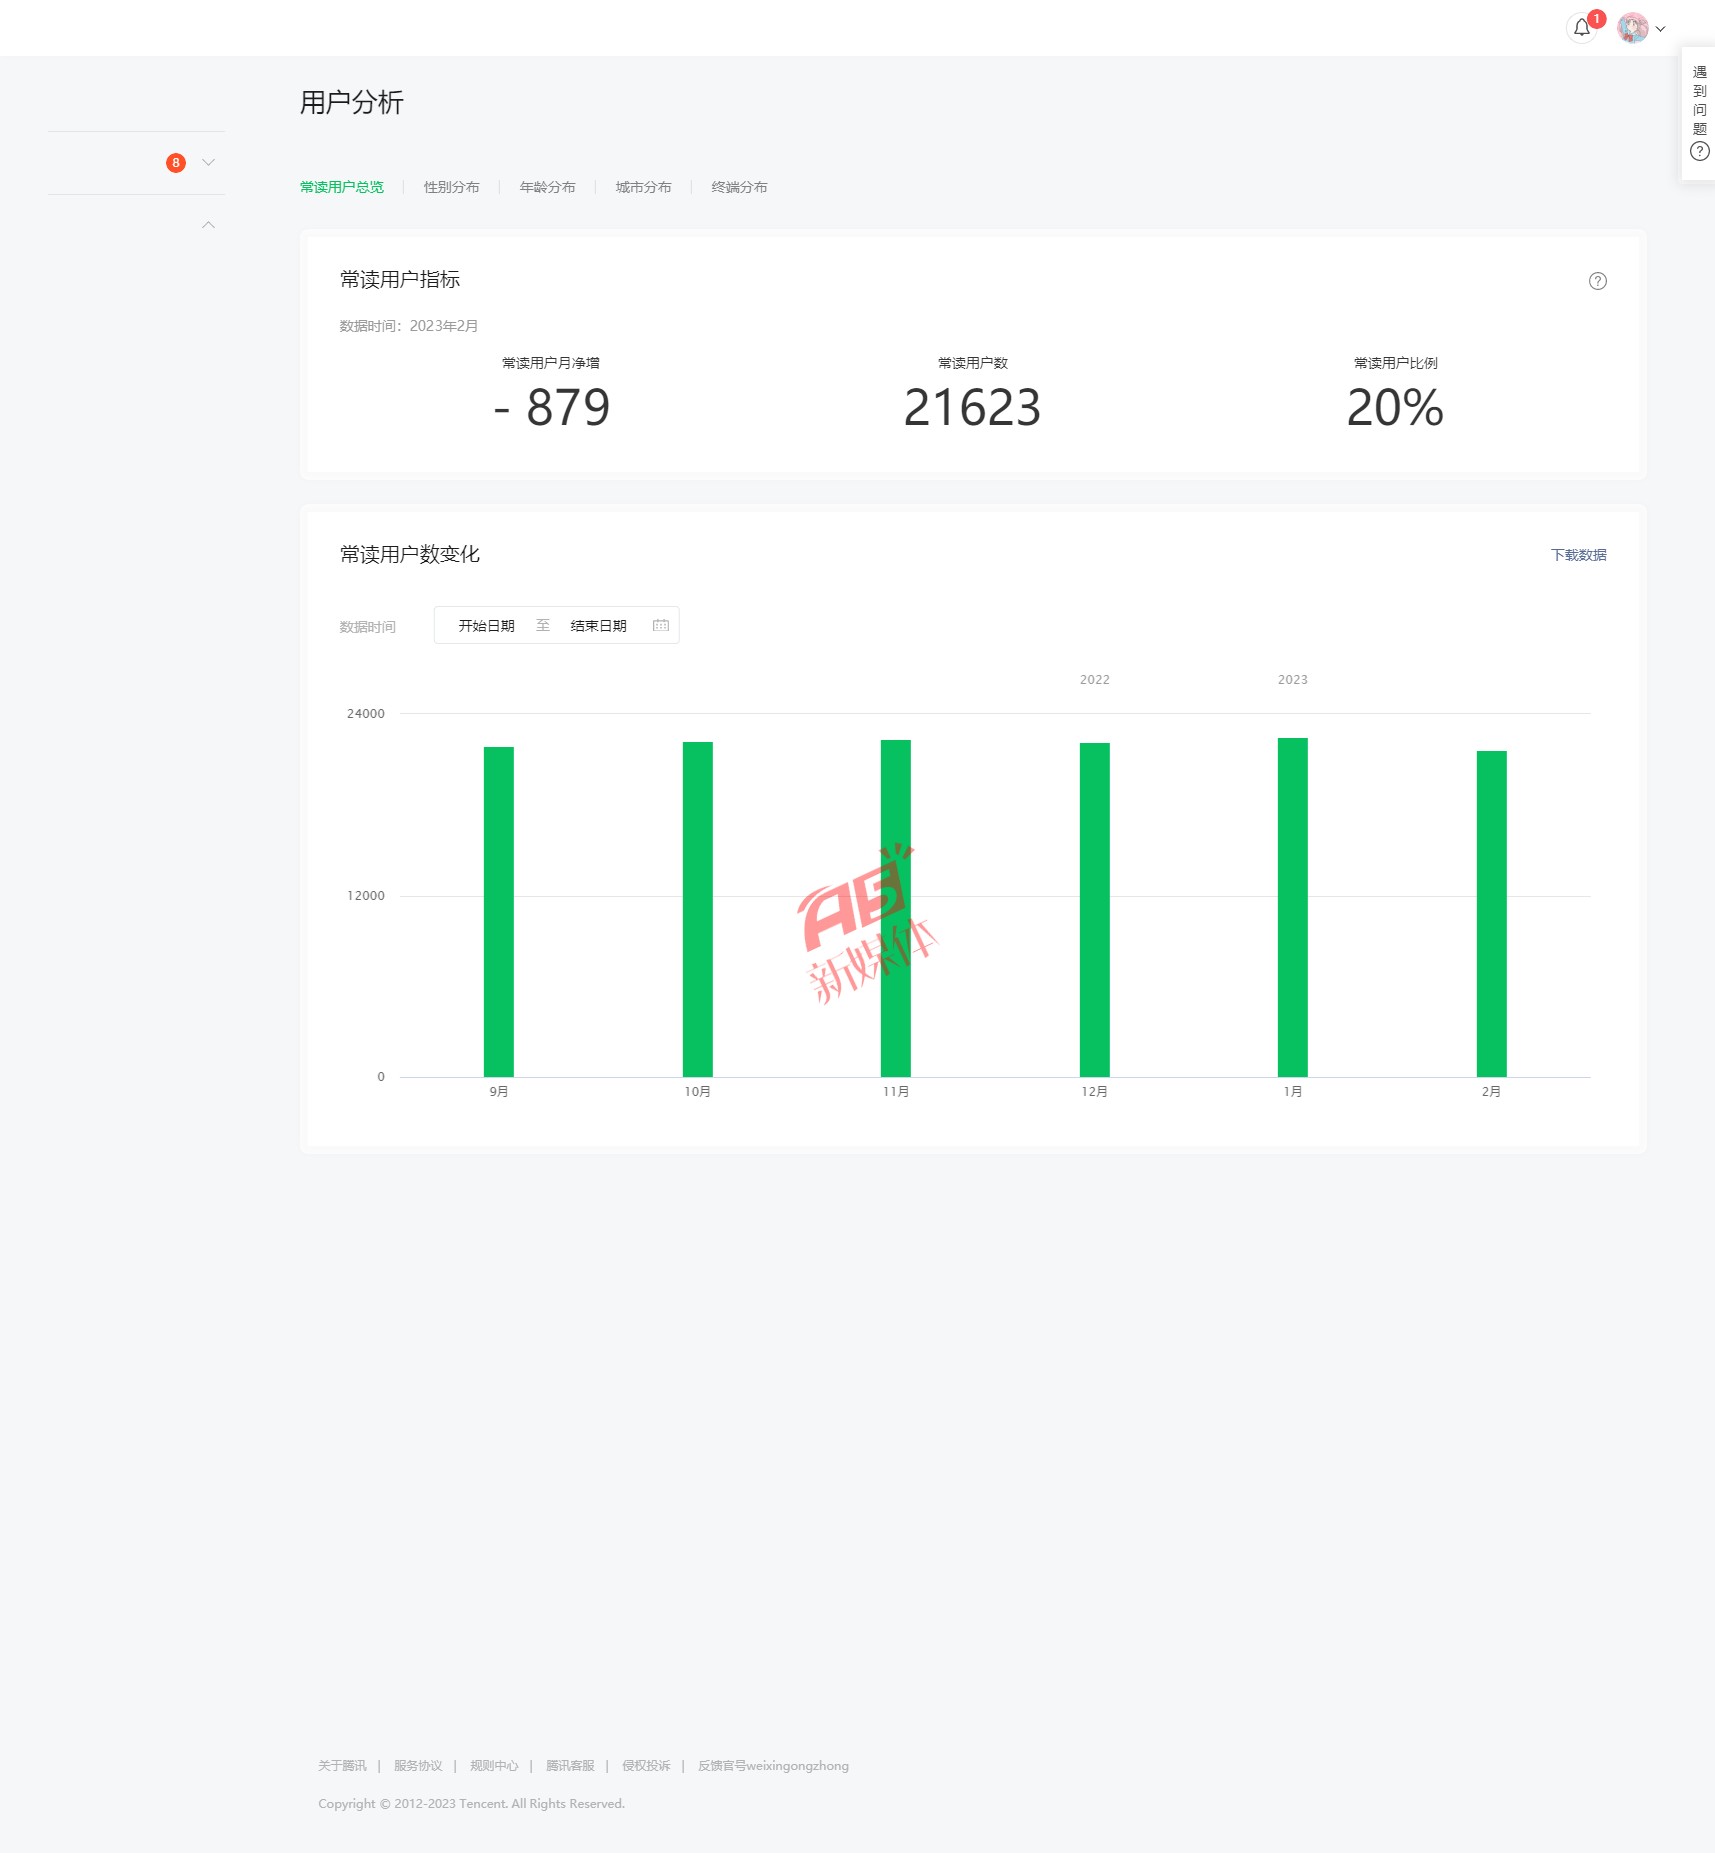The height and width of the screenshot is (1853, 1715).
Task: Switch to the 性别分布 tab
Action: point(451,187)
